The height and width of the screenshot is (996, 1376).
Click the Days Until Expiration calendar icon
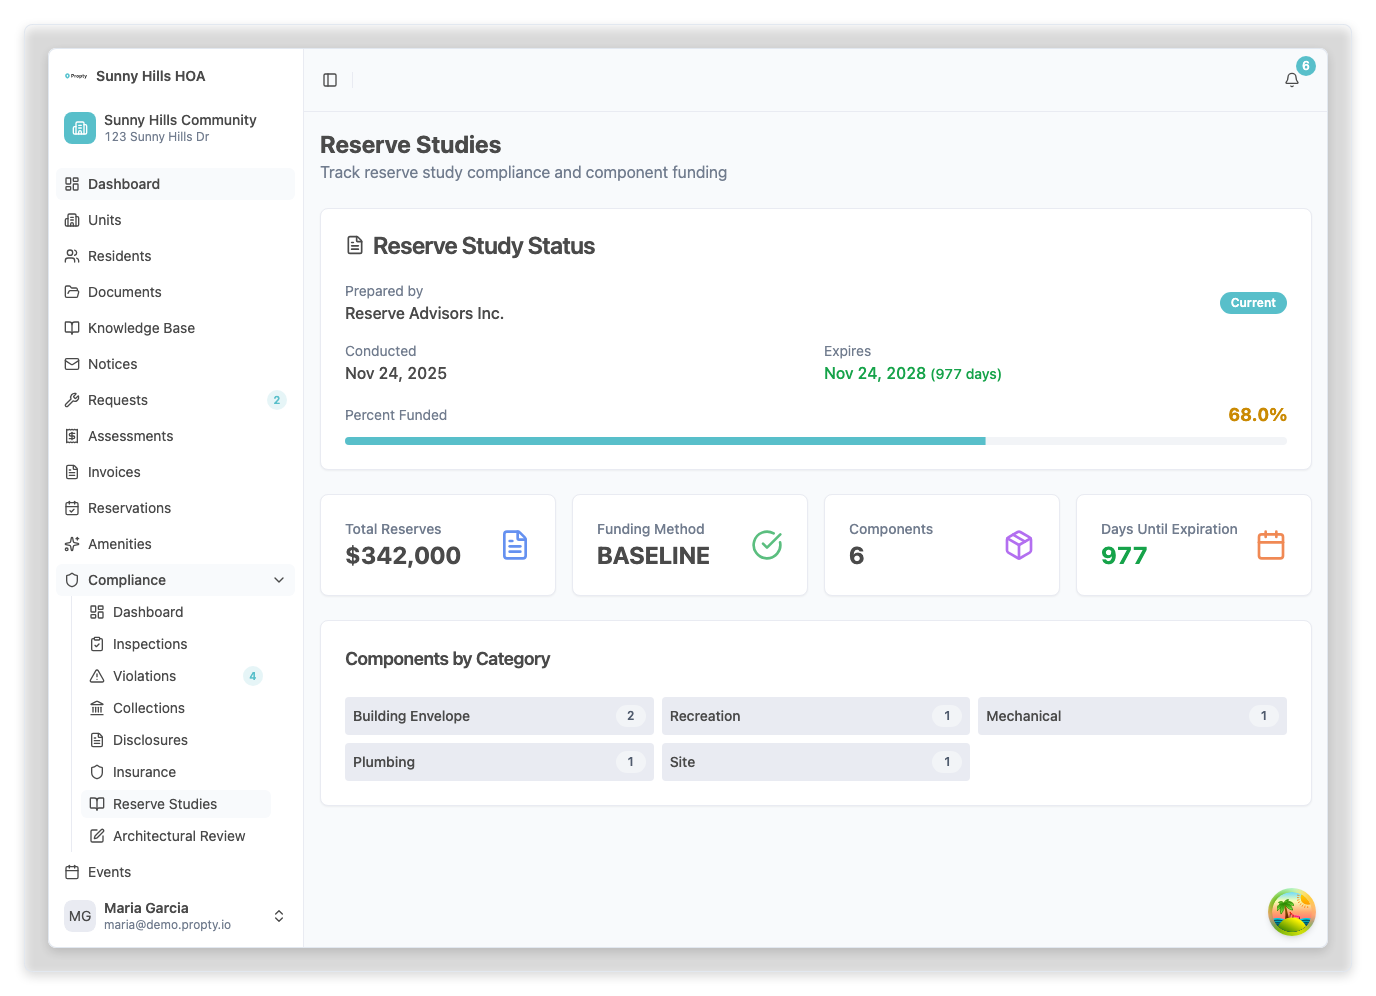1270,545
